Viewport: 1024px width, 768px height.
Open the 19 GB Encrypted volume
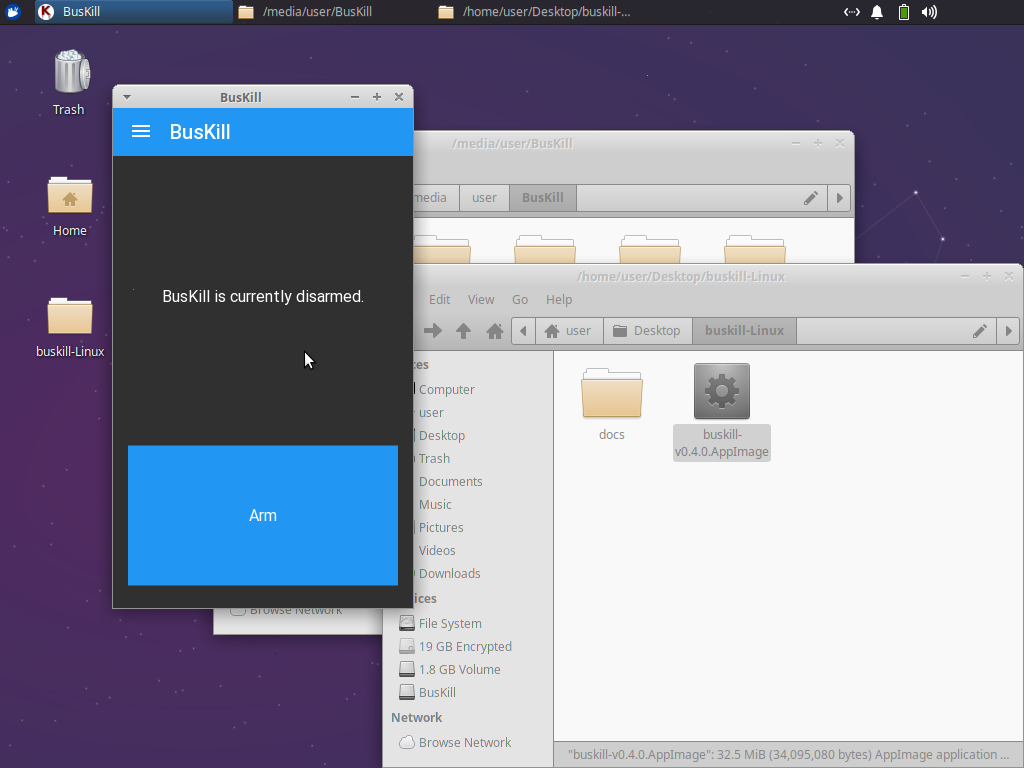click(x=456, y=647)
